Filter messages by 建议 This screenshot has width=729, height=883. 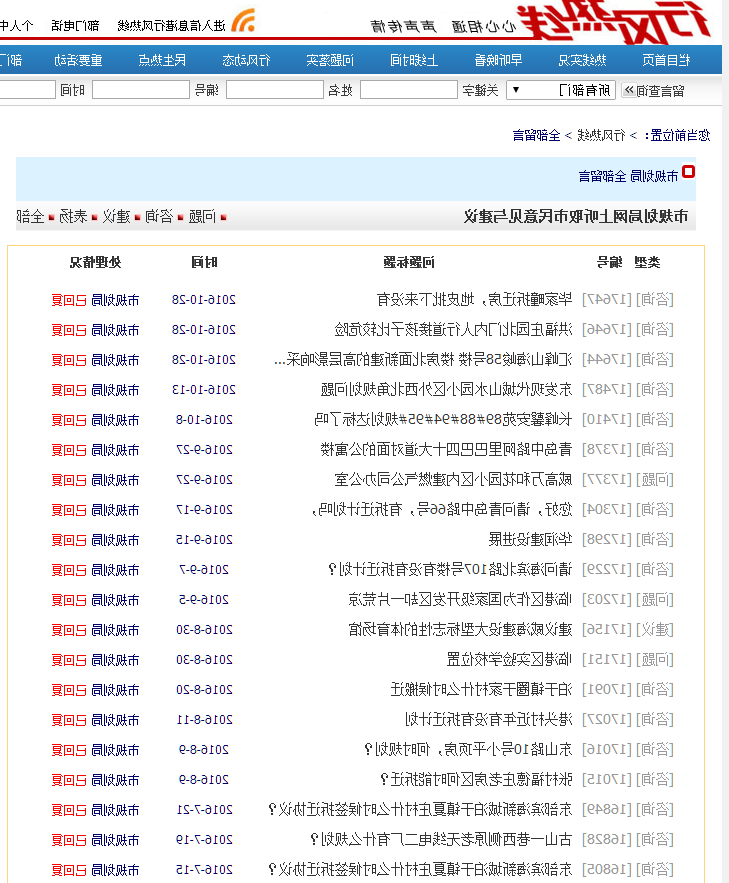[116, 217]
